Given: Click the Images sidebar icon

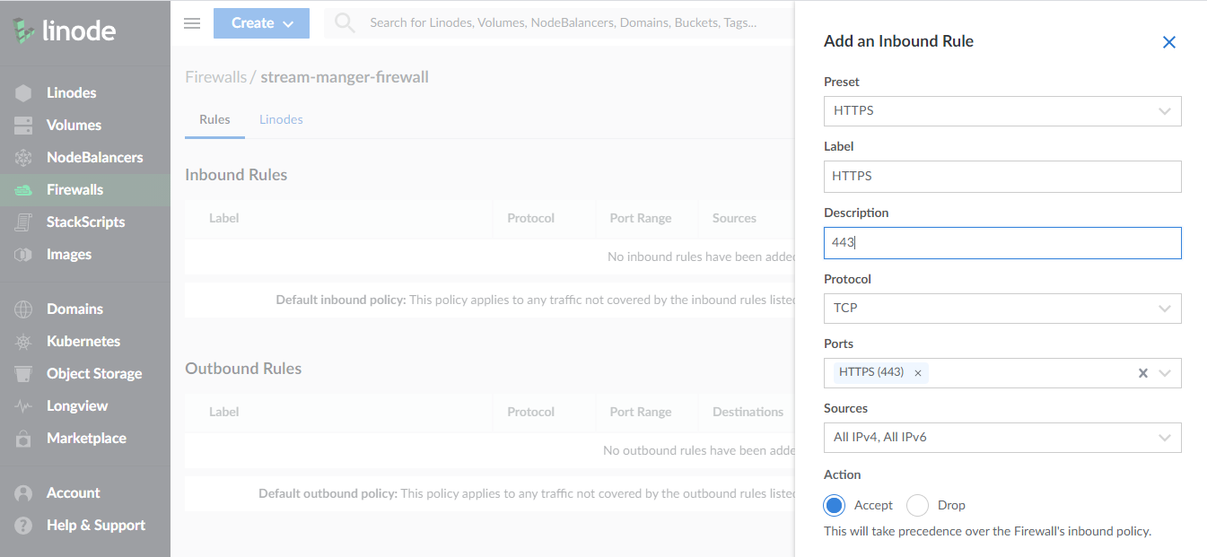Looking at the screenshot, I should click(x=23, y=254).
